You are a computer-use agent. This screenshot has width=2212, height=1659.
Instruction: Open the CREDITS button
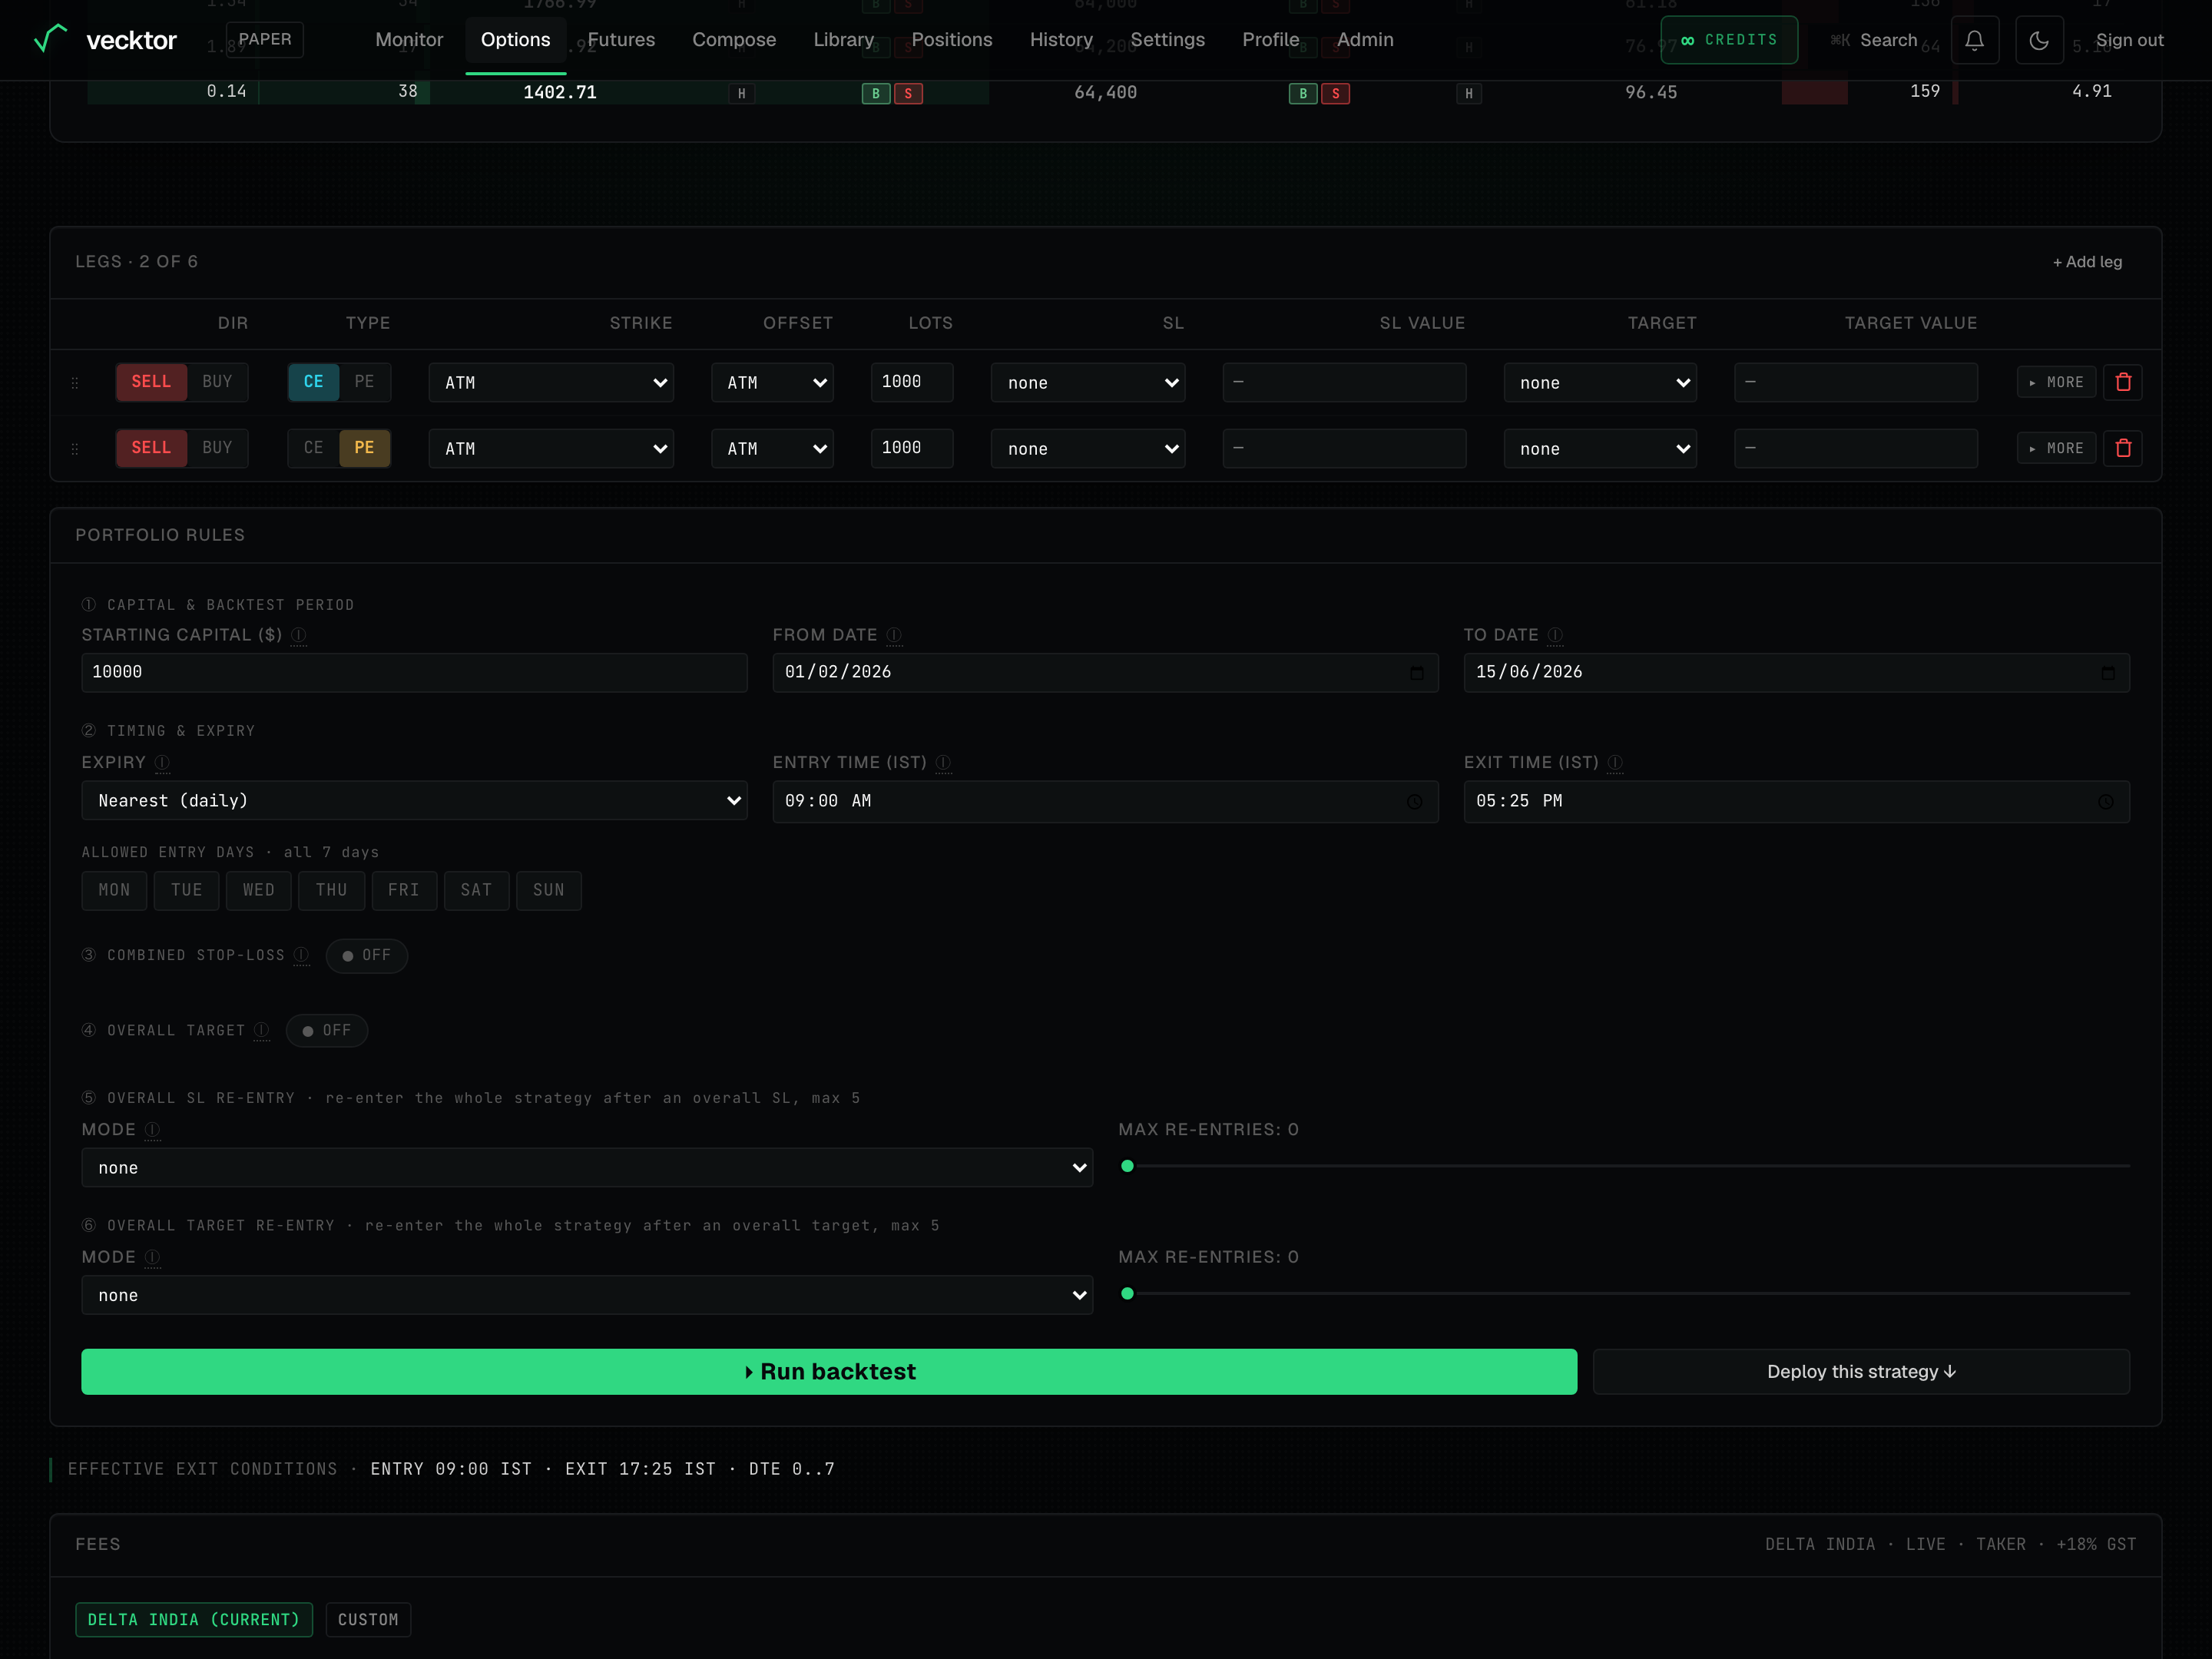(1729, 40)
